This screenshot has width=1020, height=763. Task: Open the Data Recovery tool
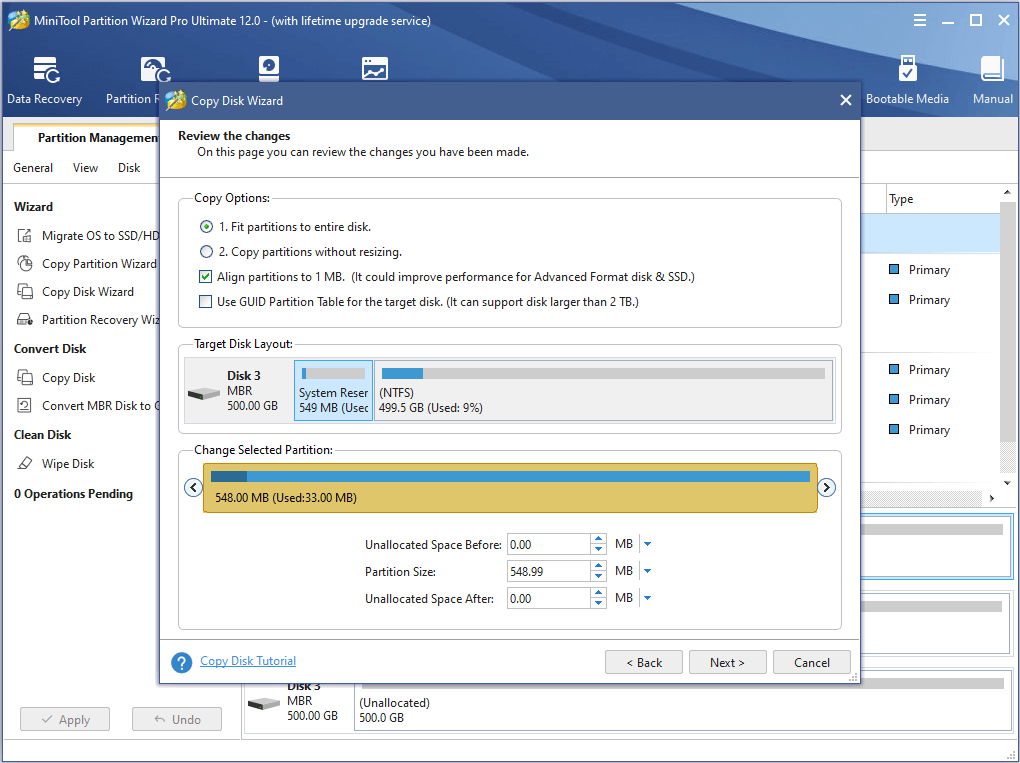(x=44, y=79)
